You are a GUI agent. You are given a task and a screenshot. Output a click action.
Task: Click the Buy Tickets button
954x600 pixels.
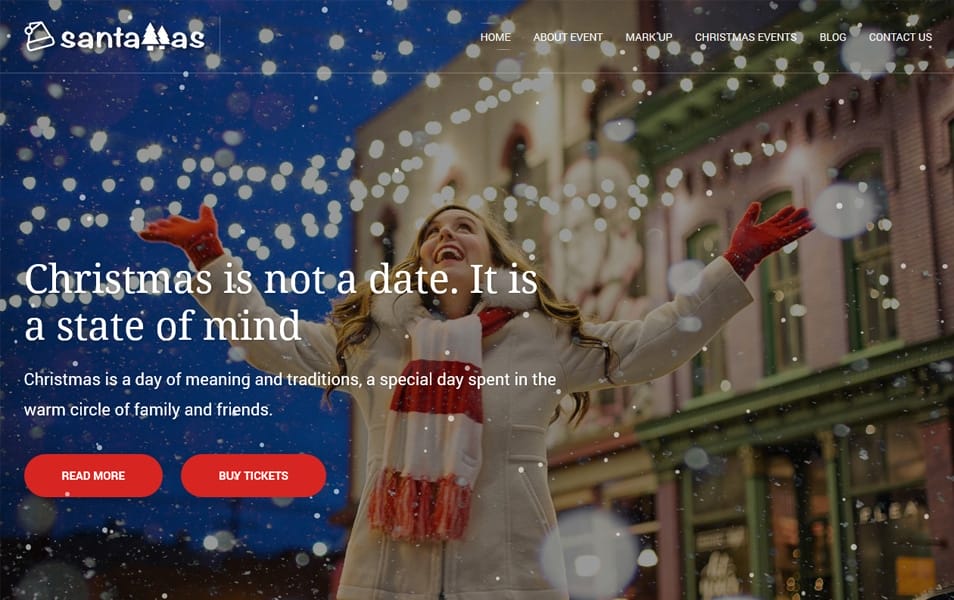[253, 475]
